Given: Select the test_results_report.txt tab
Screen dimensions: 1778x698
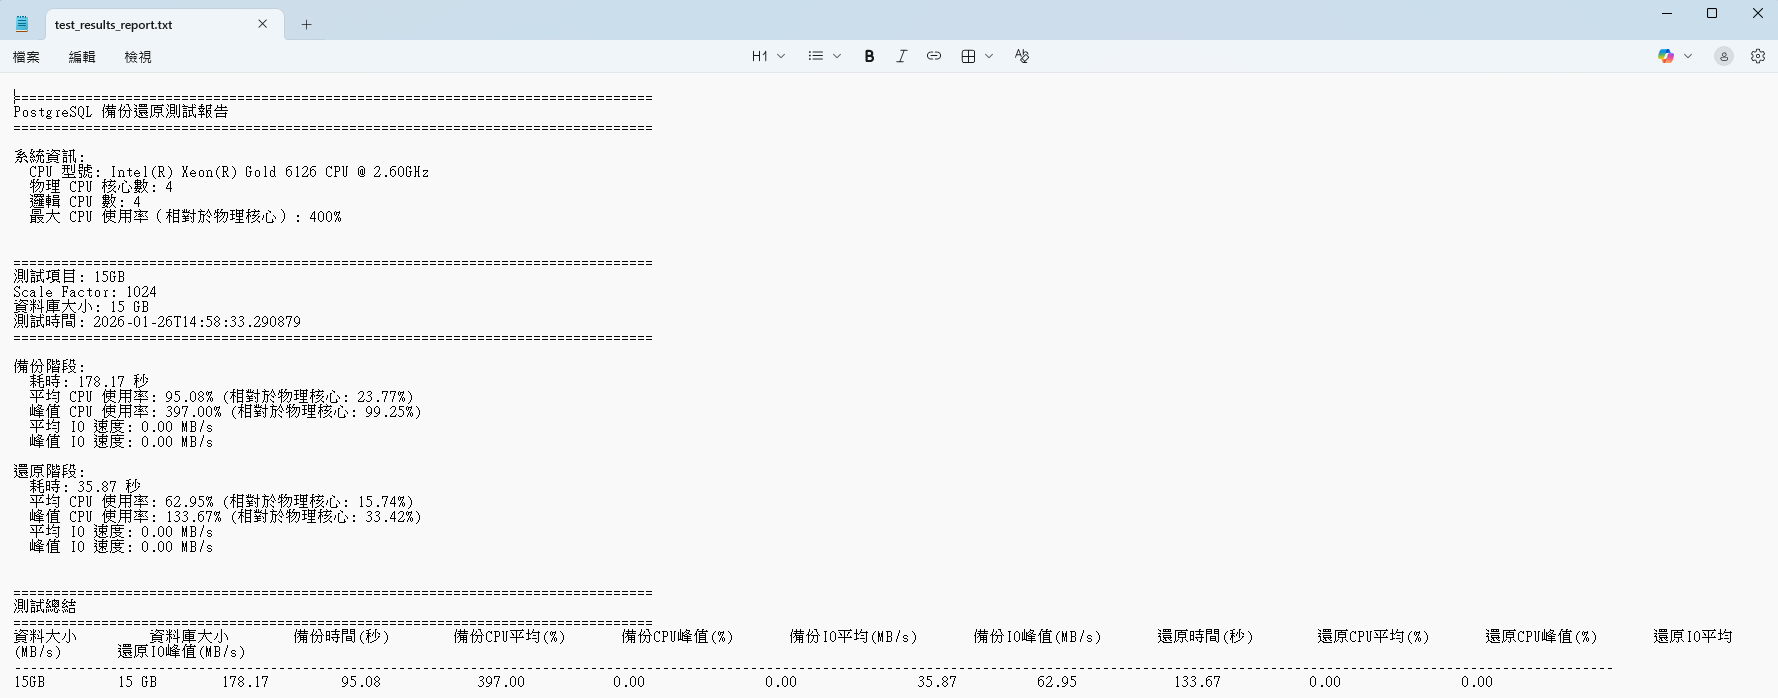Looking at the screenshot, I should [x=140, y=24].
